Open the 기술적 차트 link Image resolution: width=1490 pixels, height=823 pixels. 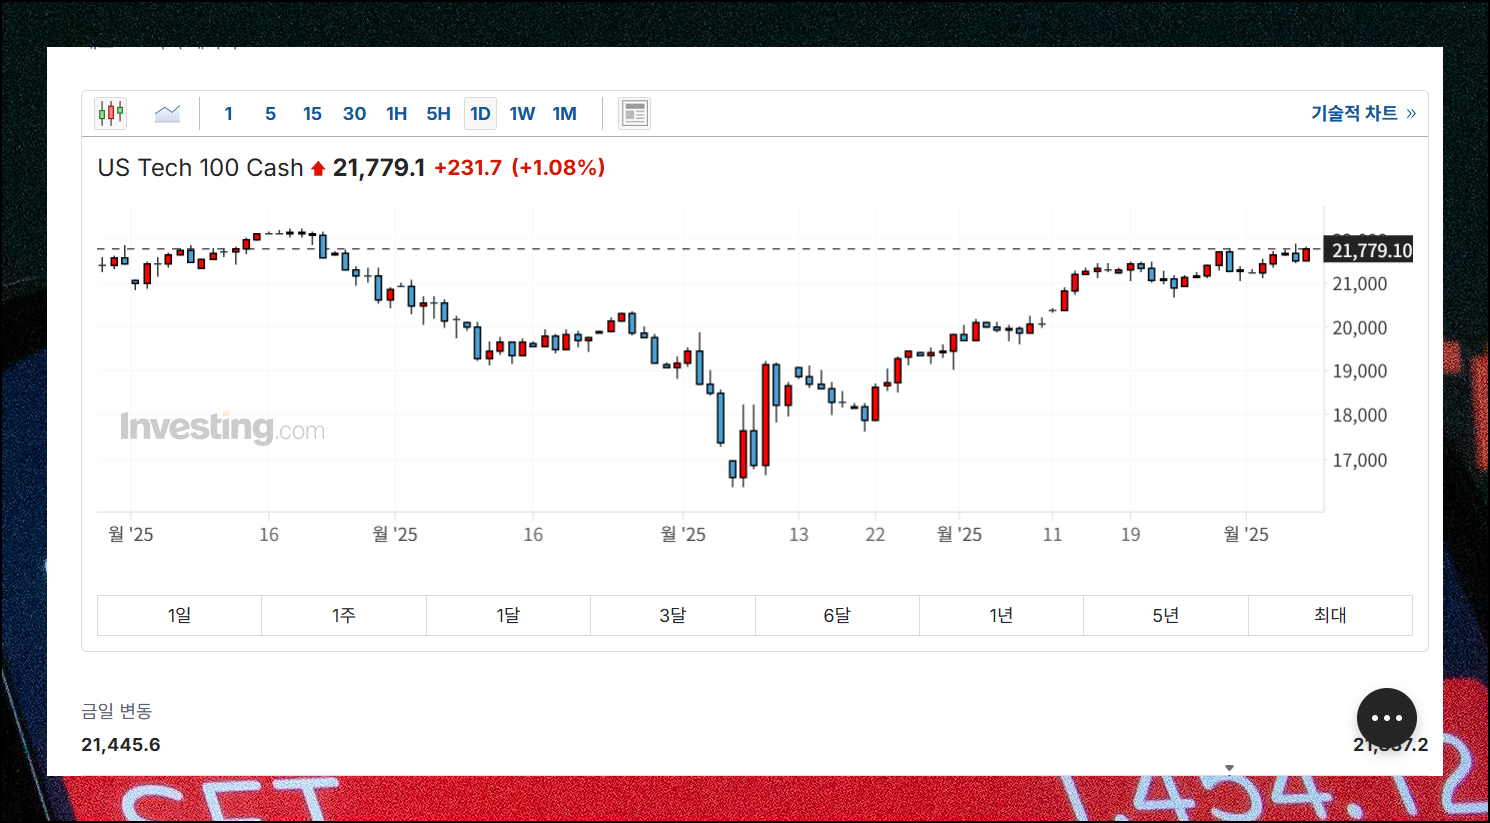1363,113
